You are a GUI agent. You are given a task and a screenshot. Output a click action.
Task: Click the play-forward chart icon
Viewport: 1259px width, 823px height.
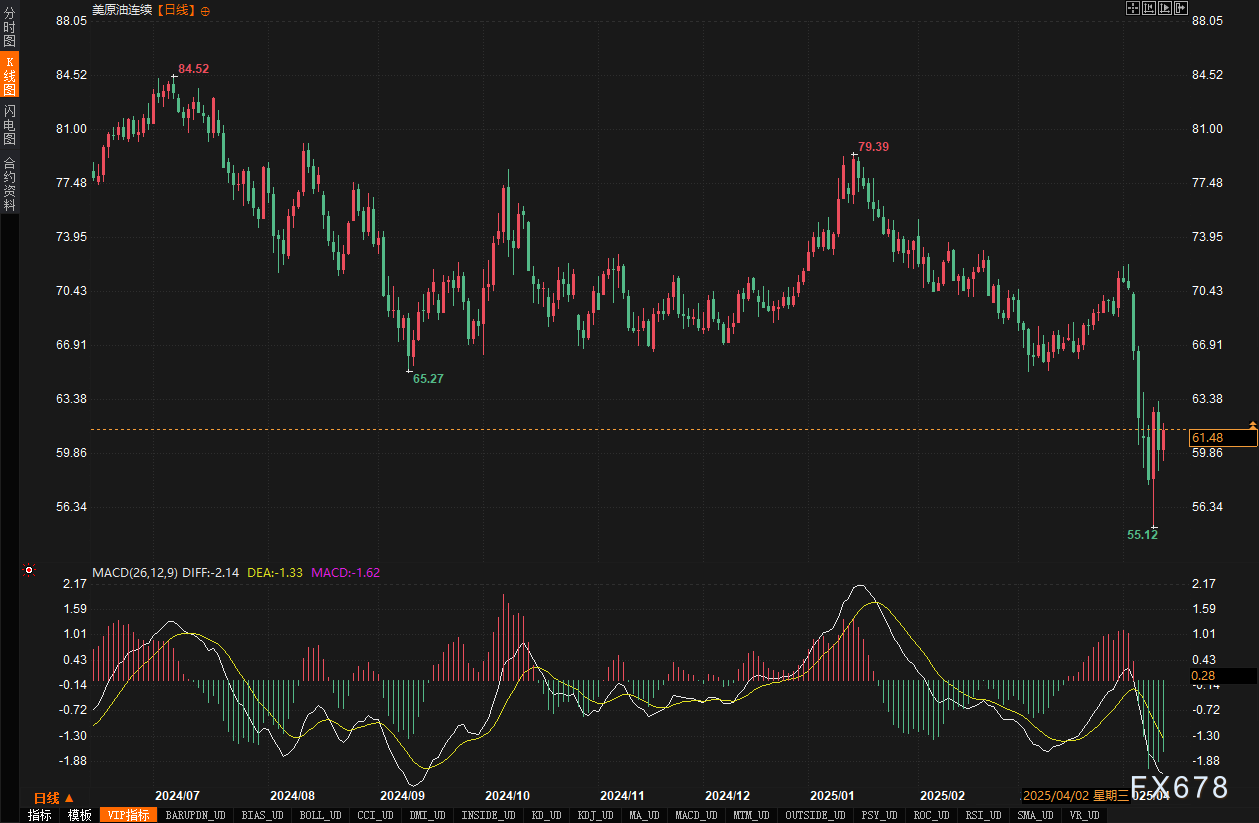coord(1165,9)
